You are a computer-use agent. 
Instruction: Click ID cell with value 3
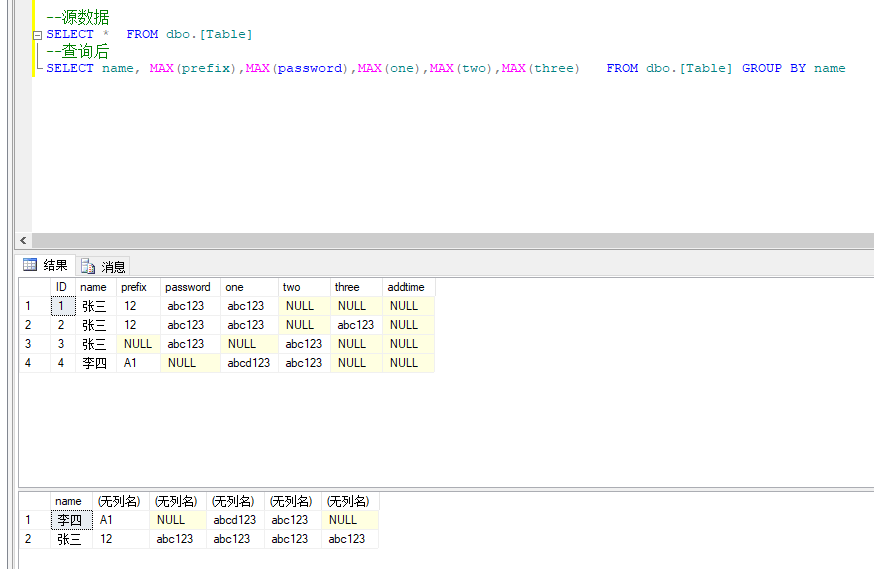tap(63, 344)
